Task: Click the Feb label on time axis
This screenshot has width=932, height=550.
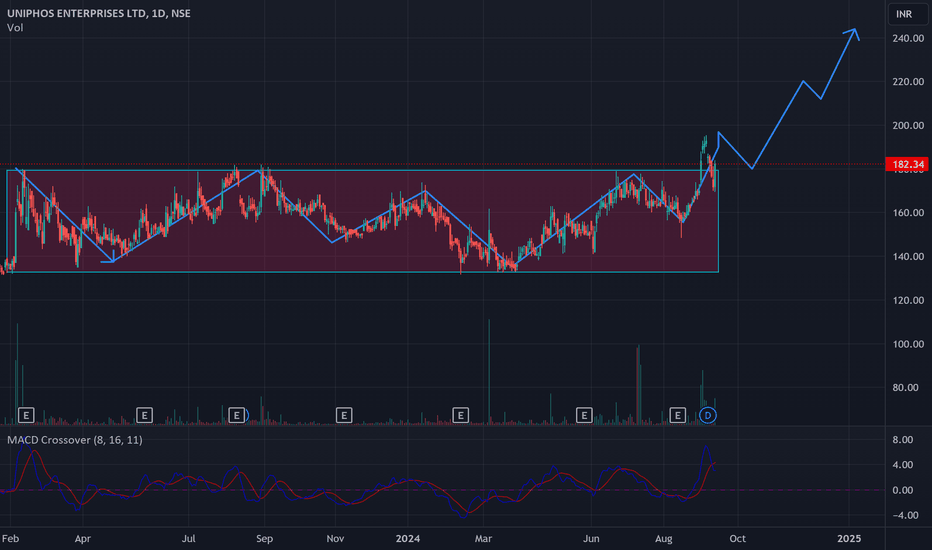Action: click(x=11, y=539)
